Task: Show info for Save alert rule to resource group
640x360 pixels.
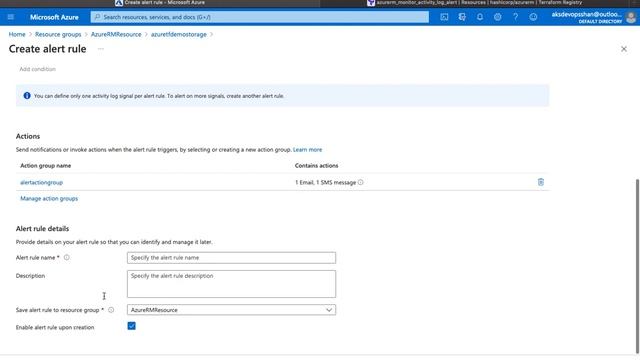Action: pyautogui.click(x=111, y=310)
